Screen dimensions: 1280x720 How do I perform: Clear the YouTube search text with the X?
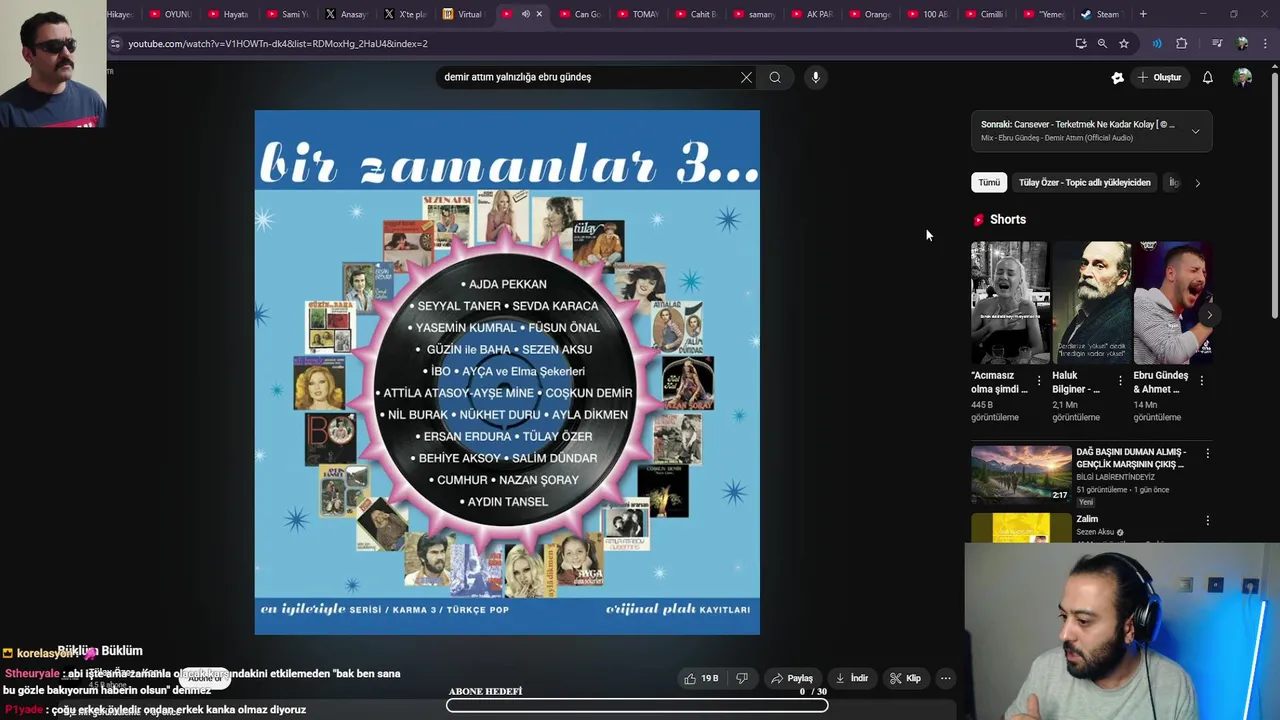coord(746,77)
